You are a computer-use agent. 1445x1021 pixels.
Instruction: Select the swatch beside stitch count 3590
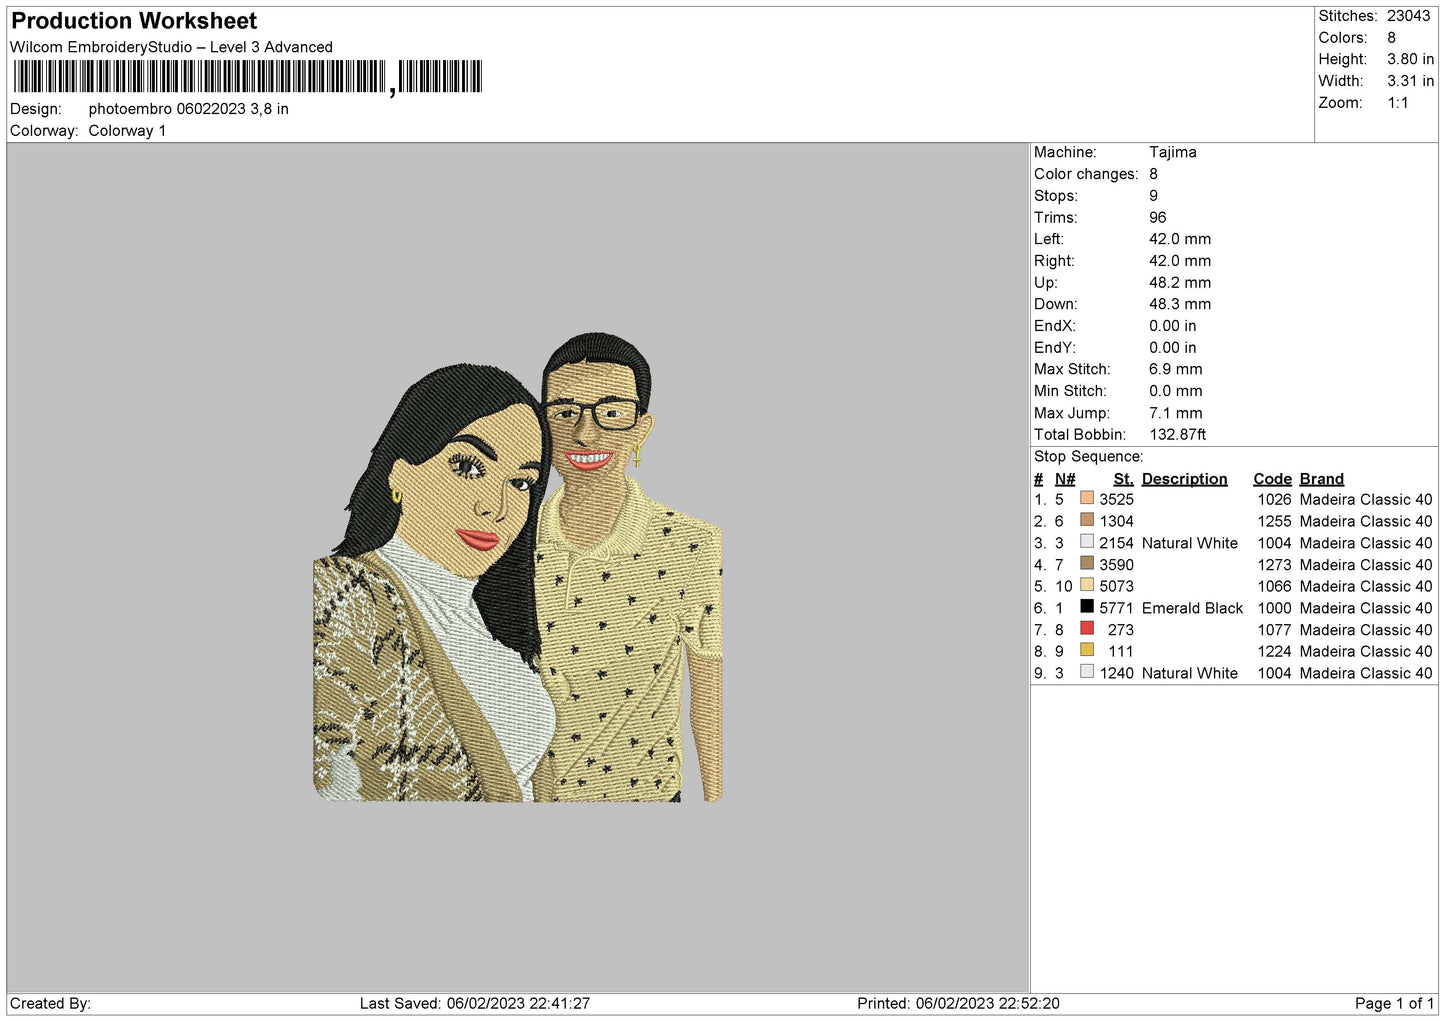(x=1087, y=563)
